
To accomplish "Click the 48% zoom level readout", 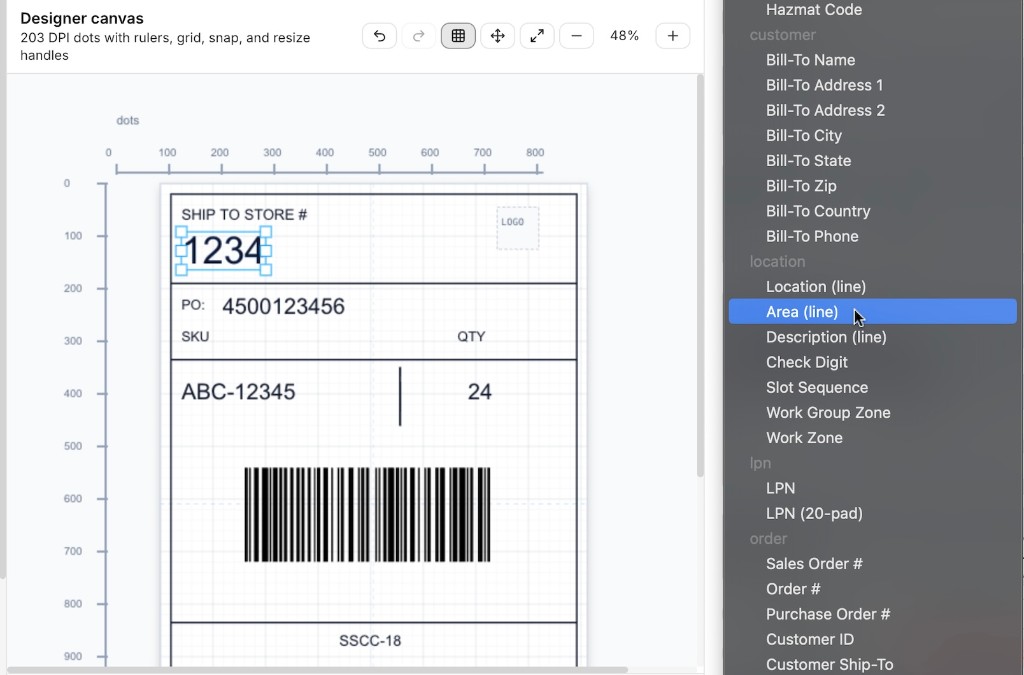I will coord(624,36).
